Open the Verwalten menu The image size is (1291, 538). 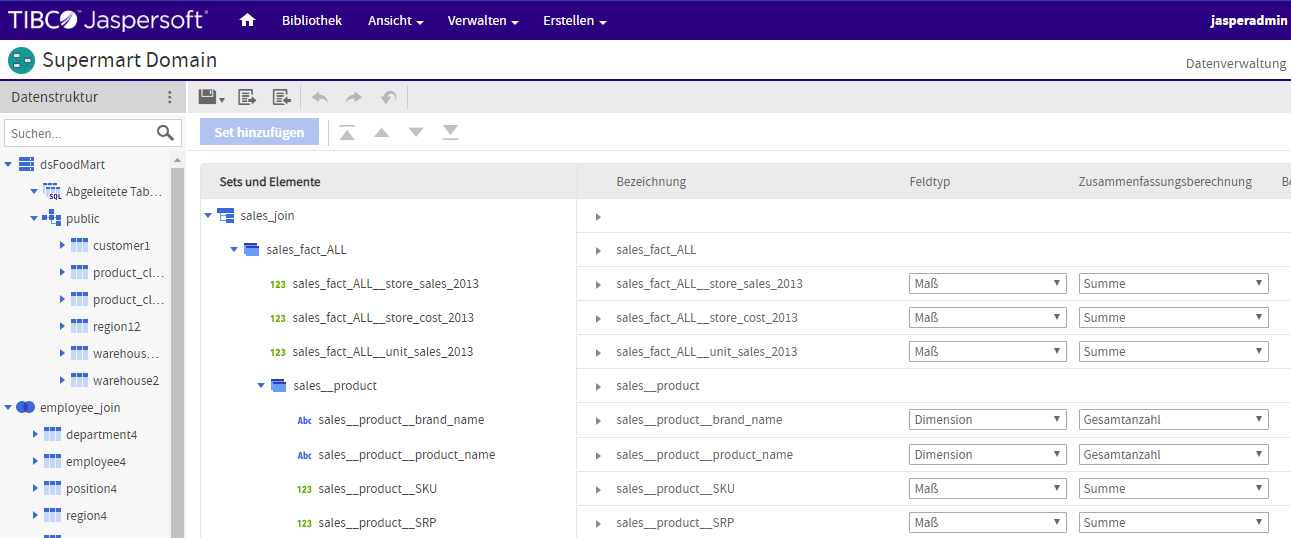pyautogui.click(x=482, y=21)
